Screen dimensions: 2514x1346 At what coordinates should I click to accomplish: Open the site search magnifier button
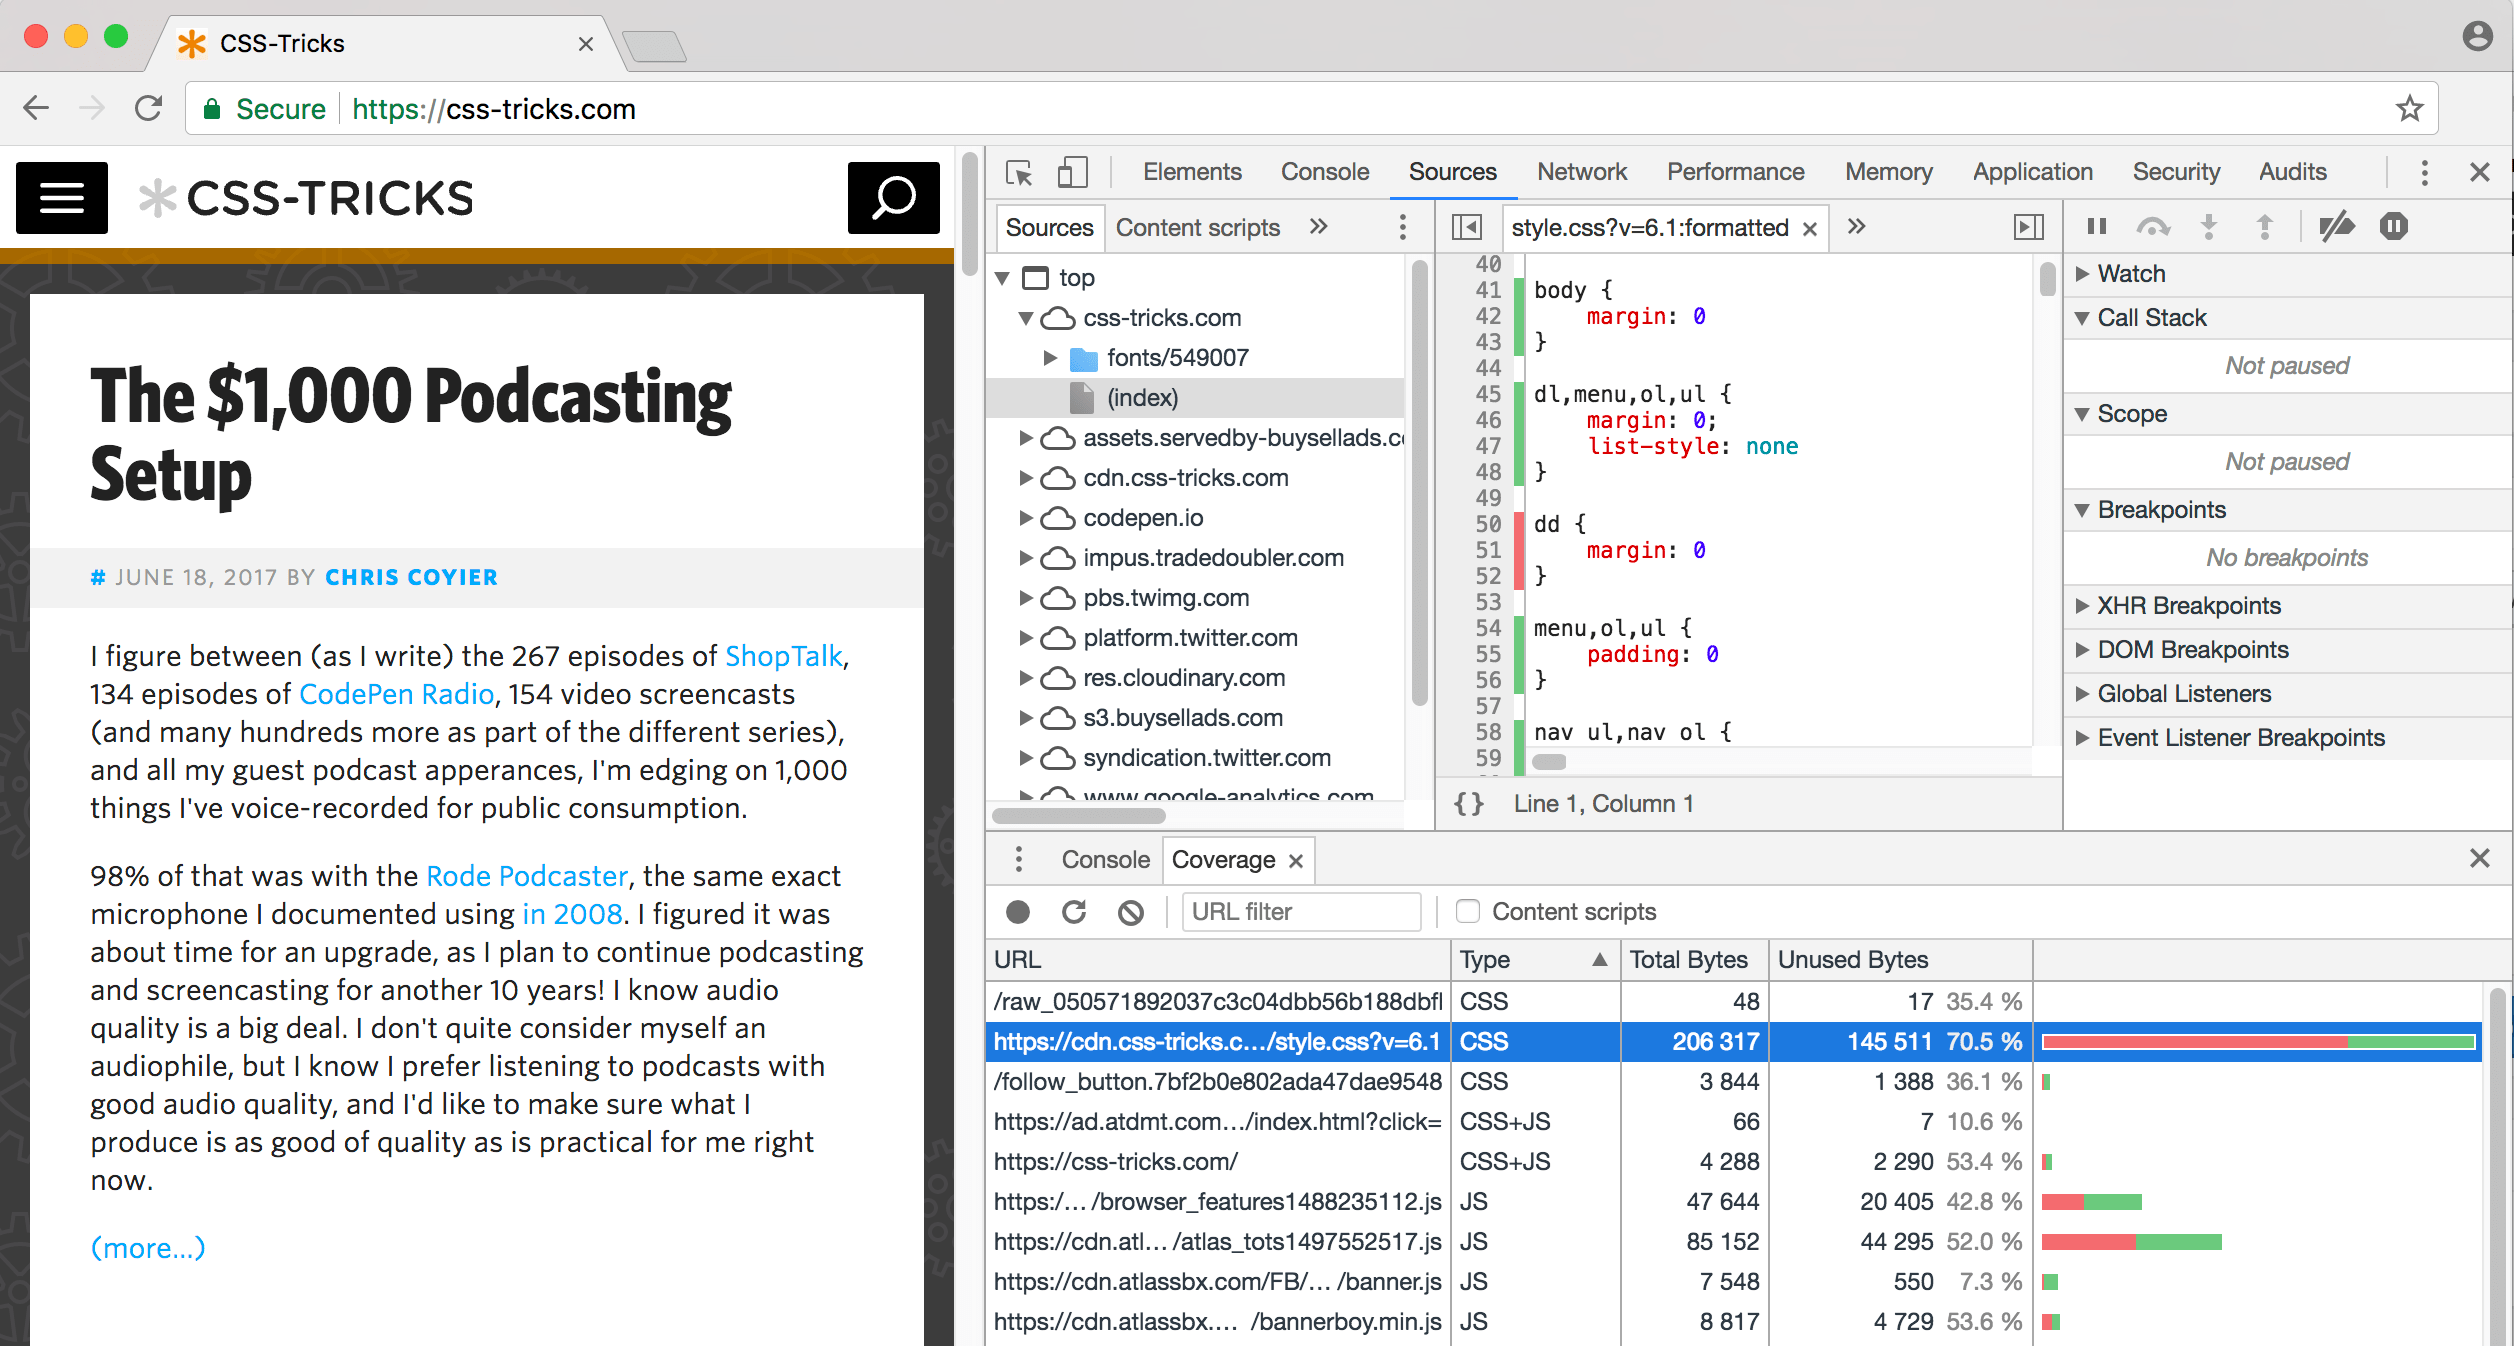click(893, 198)
